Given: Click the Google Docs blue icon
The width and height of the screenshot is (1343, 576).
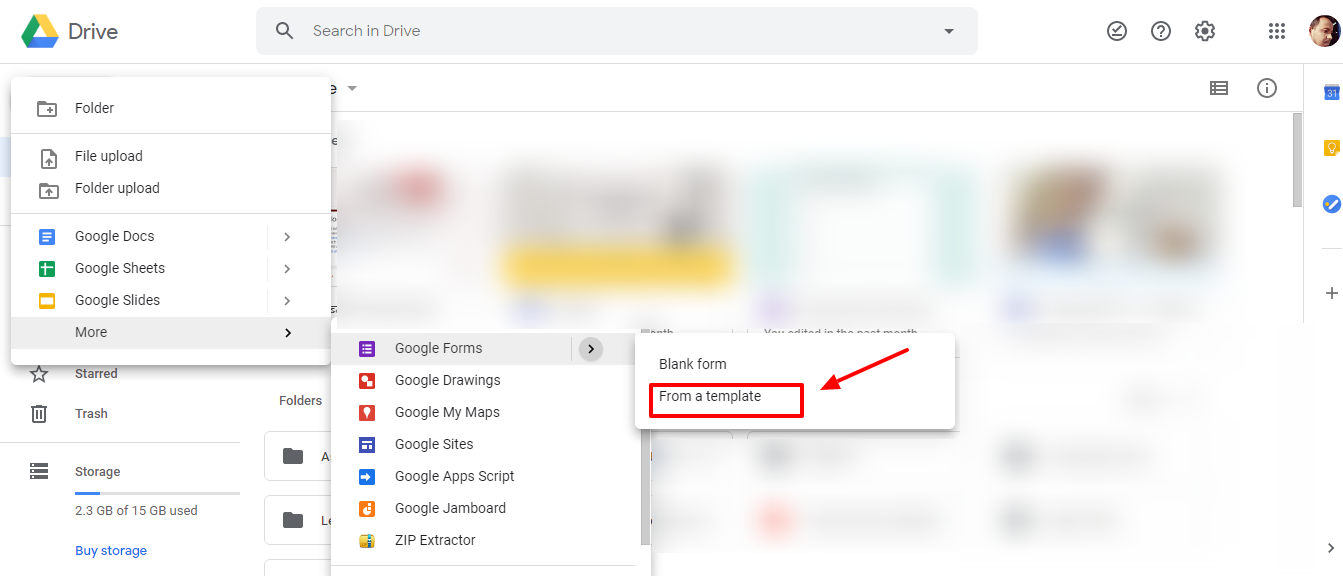Looking at the screenshot, I should click(x=47, y=237).
